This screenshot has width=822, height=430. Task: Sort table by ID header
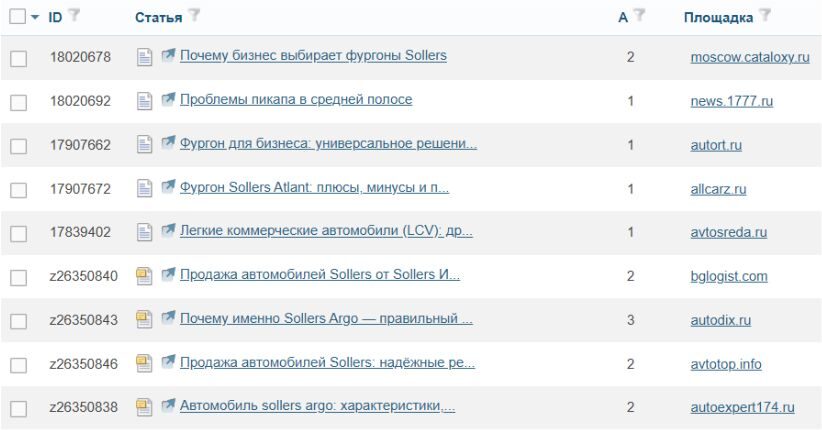[55, 17]
